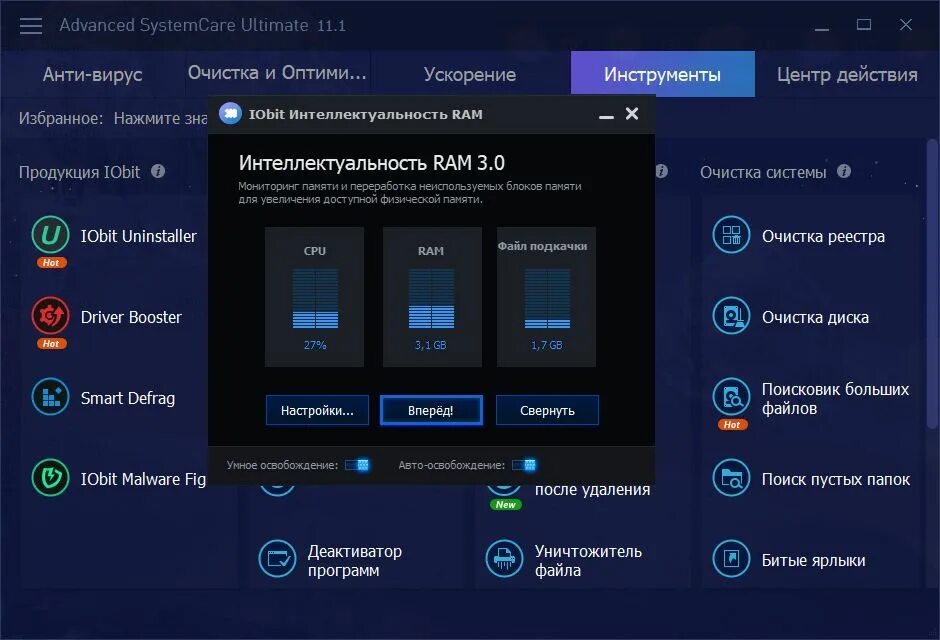Switch to the Анти-вирус tab
This screenshot has width=940, height=640.
point(92,74)
